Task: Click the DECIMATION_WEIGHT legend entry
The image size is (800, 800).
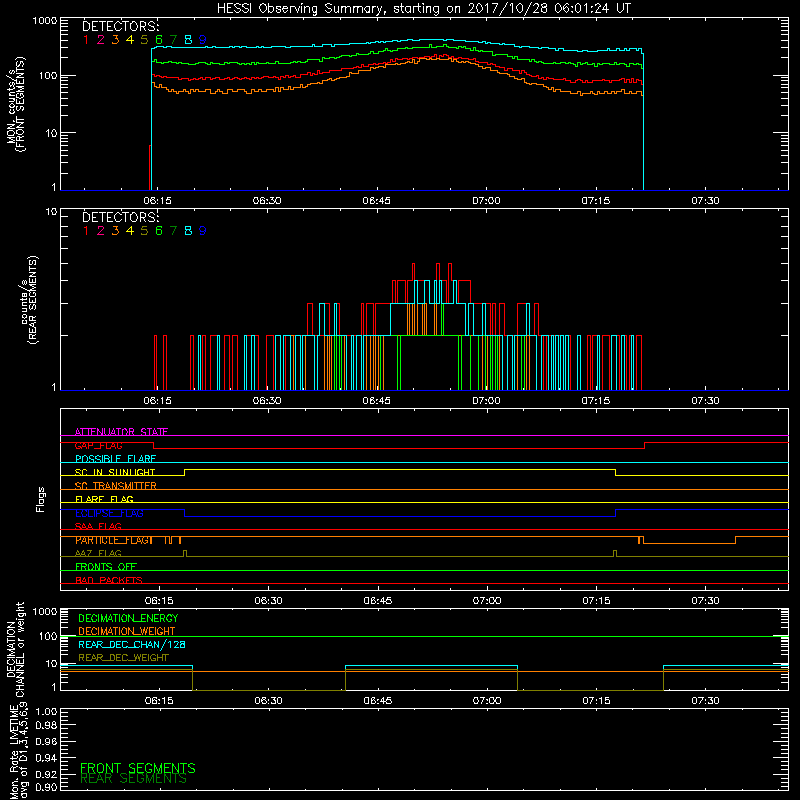Action: point(127,631)
